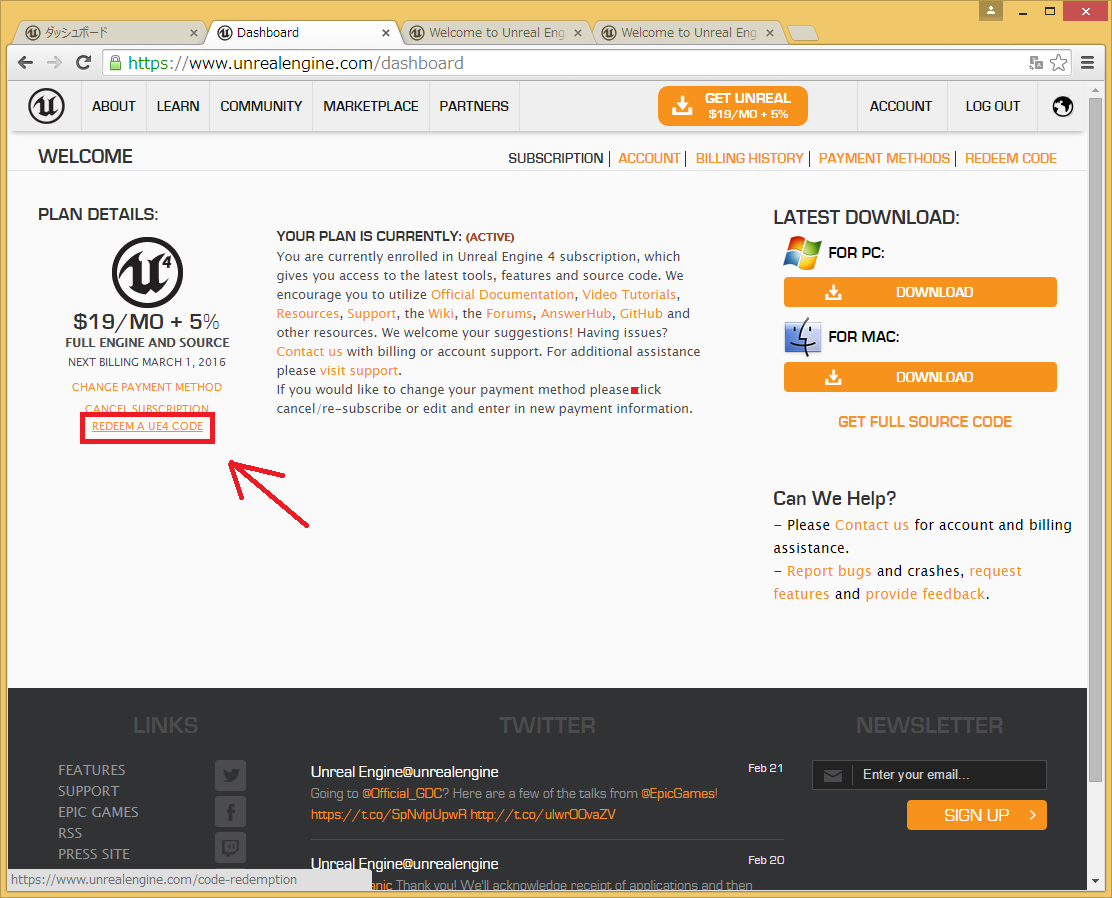Open BILLING HISTORY

[x=749, y=158]
